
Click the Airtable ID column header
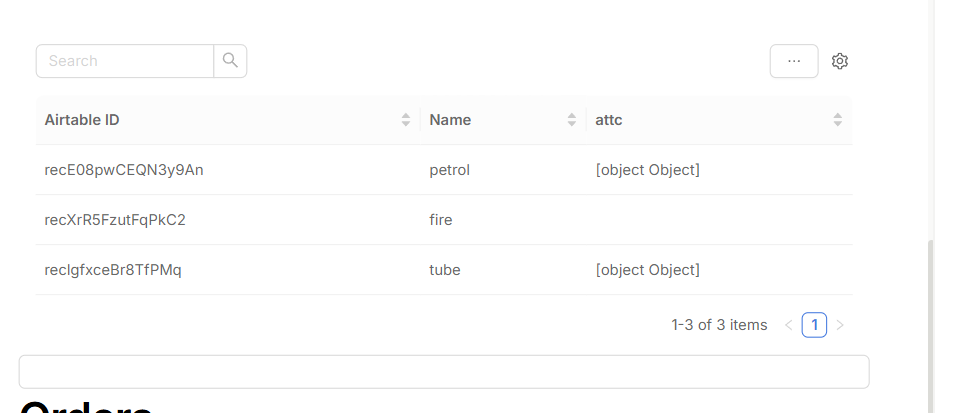coord(83,120)
